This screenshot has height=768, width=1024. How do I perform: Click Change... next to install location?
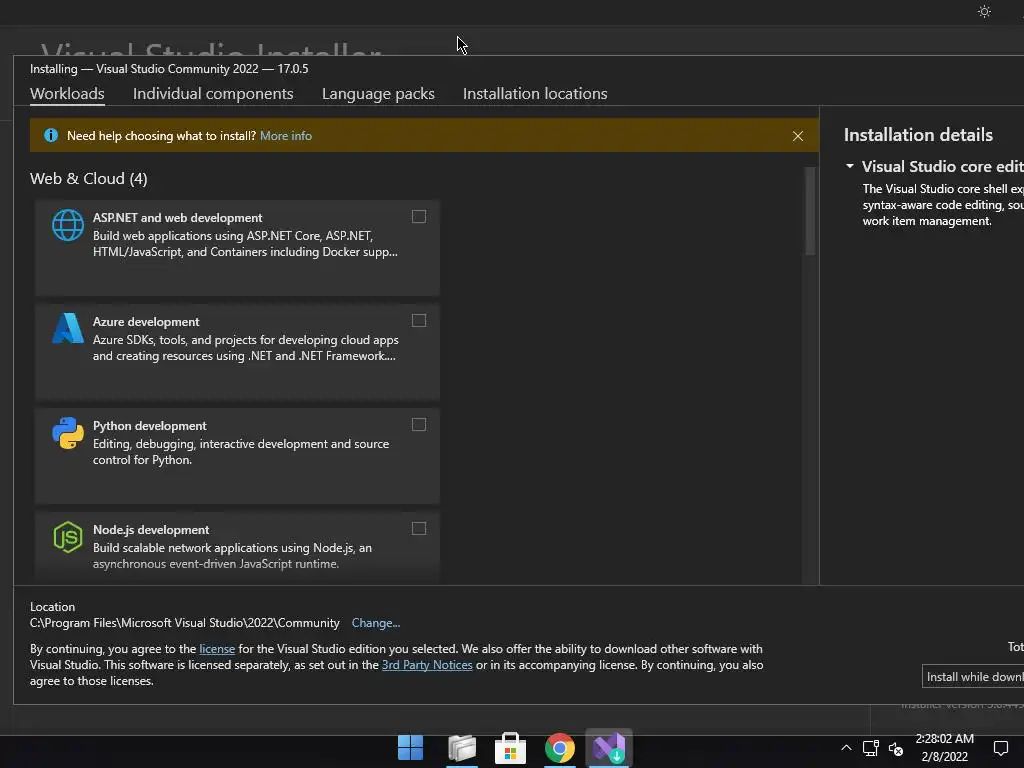(376, 623)
